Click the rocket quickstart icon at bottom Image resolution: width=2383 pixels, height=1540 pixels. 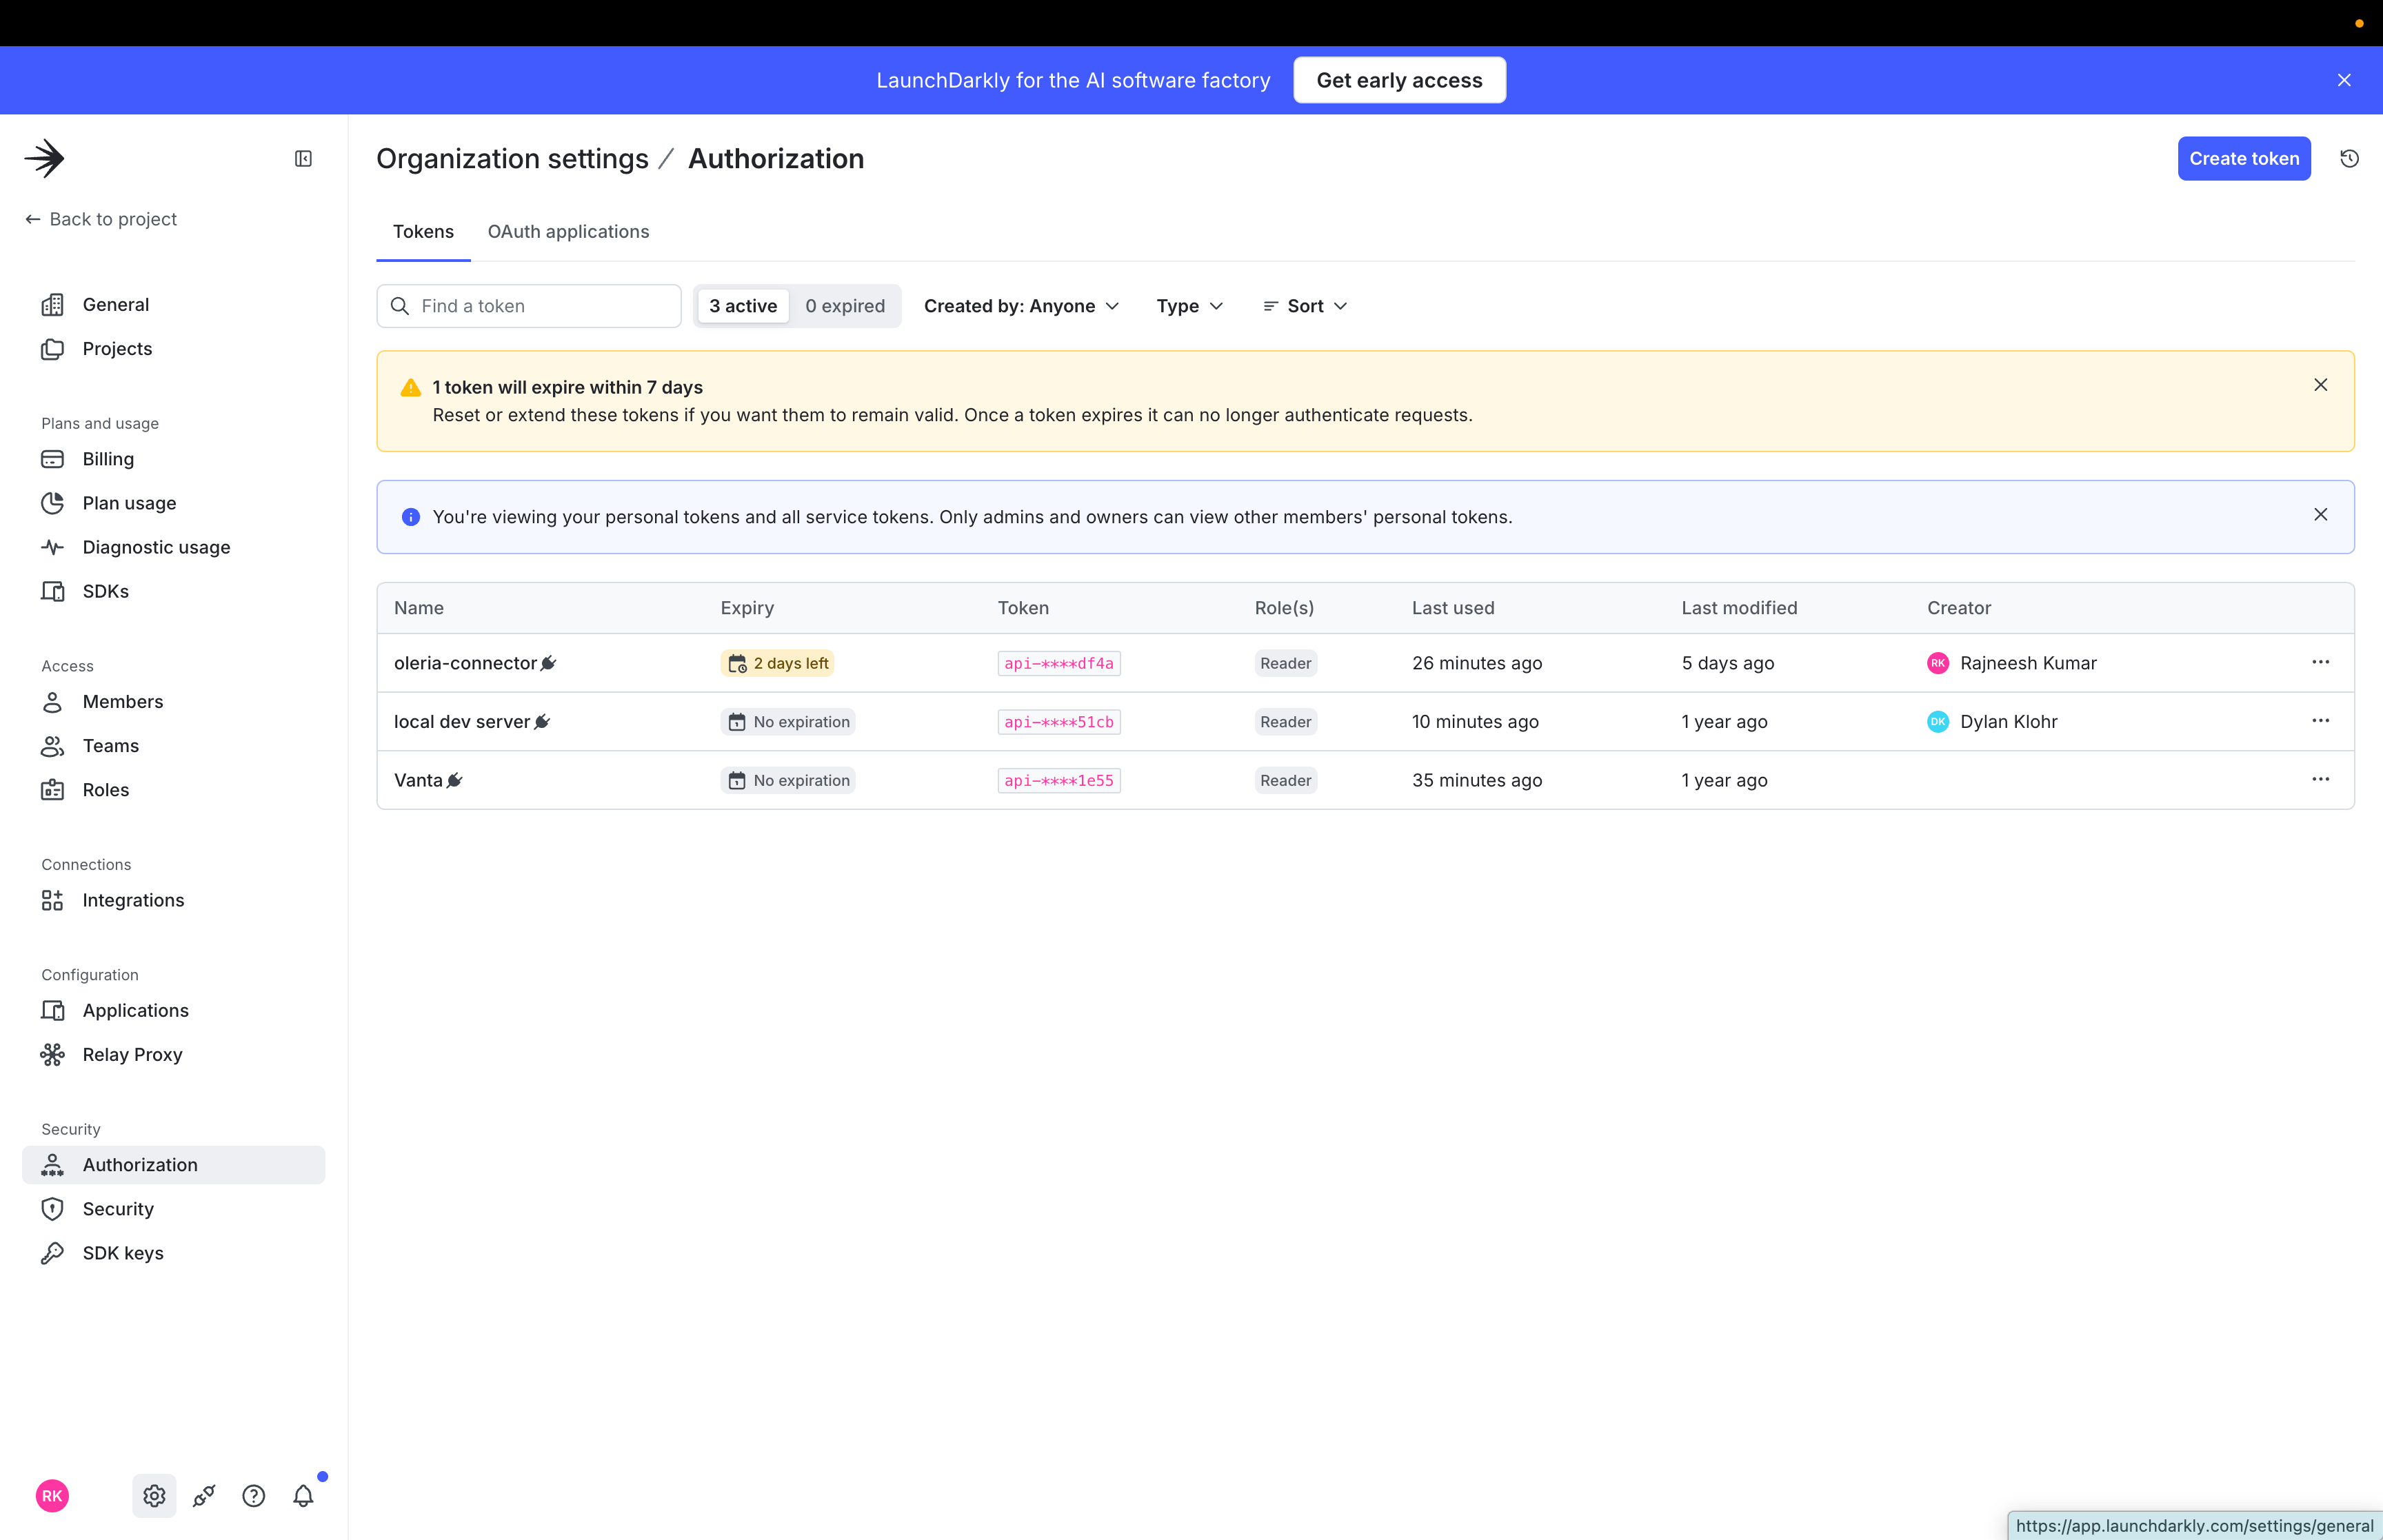click(x=204, y=1495)
